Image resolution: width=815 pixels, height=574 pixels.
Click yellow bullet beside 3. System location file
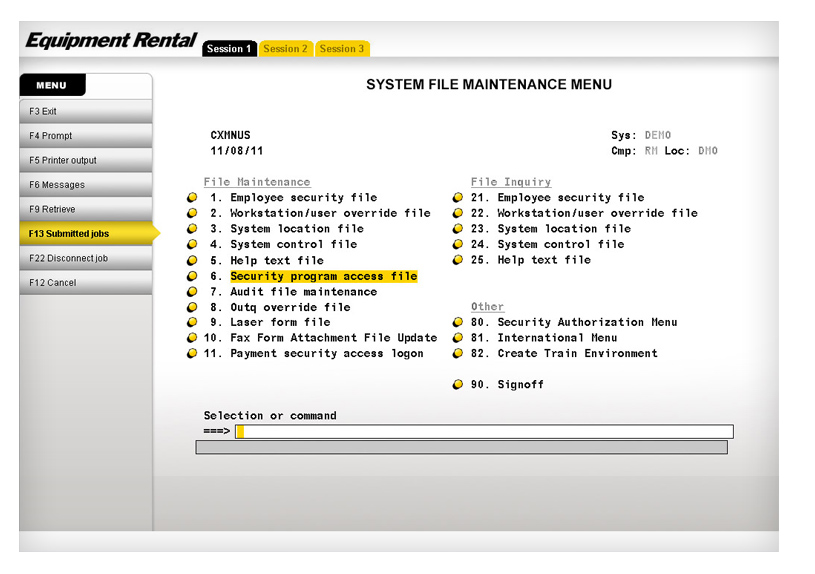coord(192,229)
